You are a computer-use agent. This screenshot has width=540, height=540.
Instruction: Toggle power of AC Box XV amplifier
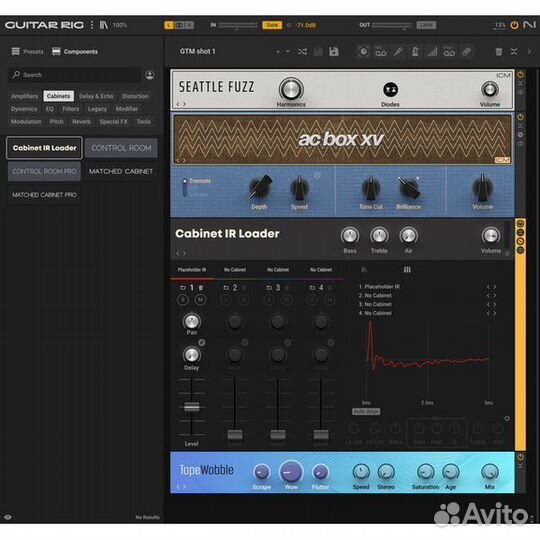[x=520, y=117]
